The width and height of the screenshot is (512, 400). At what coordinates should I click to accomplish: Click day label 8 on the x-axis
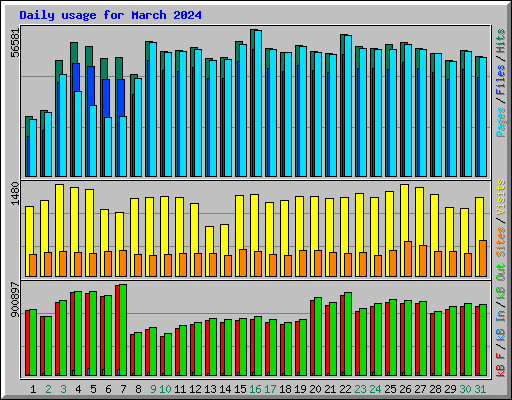[x=138, y=389]
